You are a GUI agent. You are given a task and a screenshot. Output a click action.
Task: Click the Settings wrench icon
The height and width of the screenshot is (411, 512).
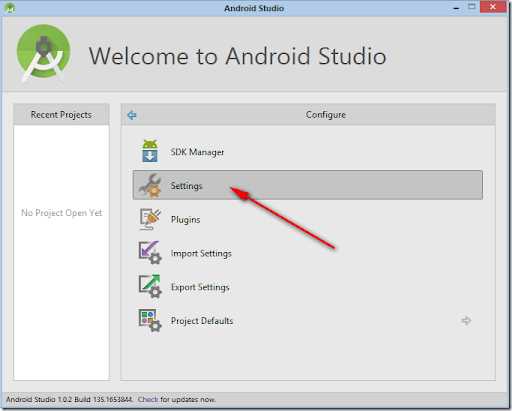(150, 186)
